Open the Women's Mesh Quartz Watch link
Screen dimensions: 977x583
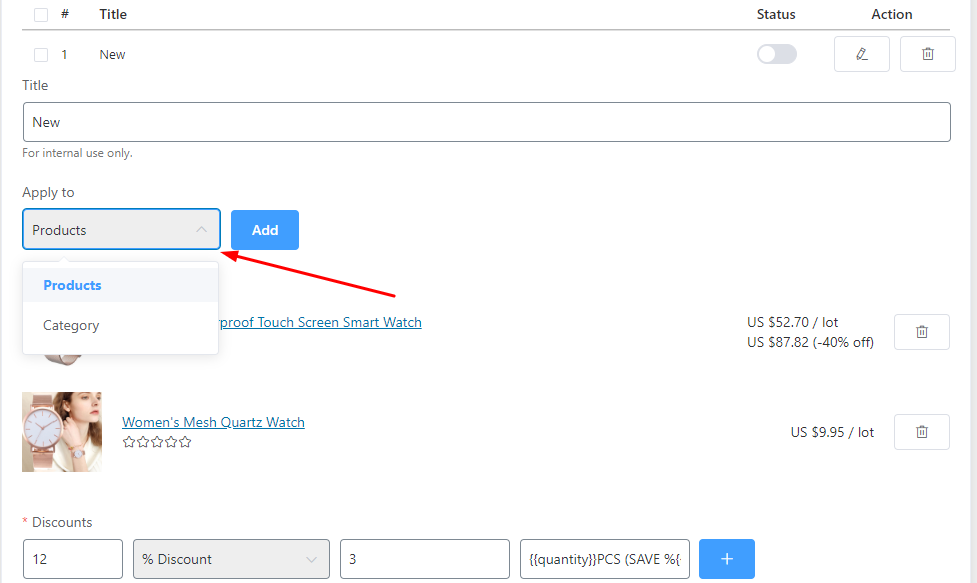[x=213, y=421]
